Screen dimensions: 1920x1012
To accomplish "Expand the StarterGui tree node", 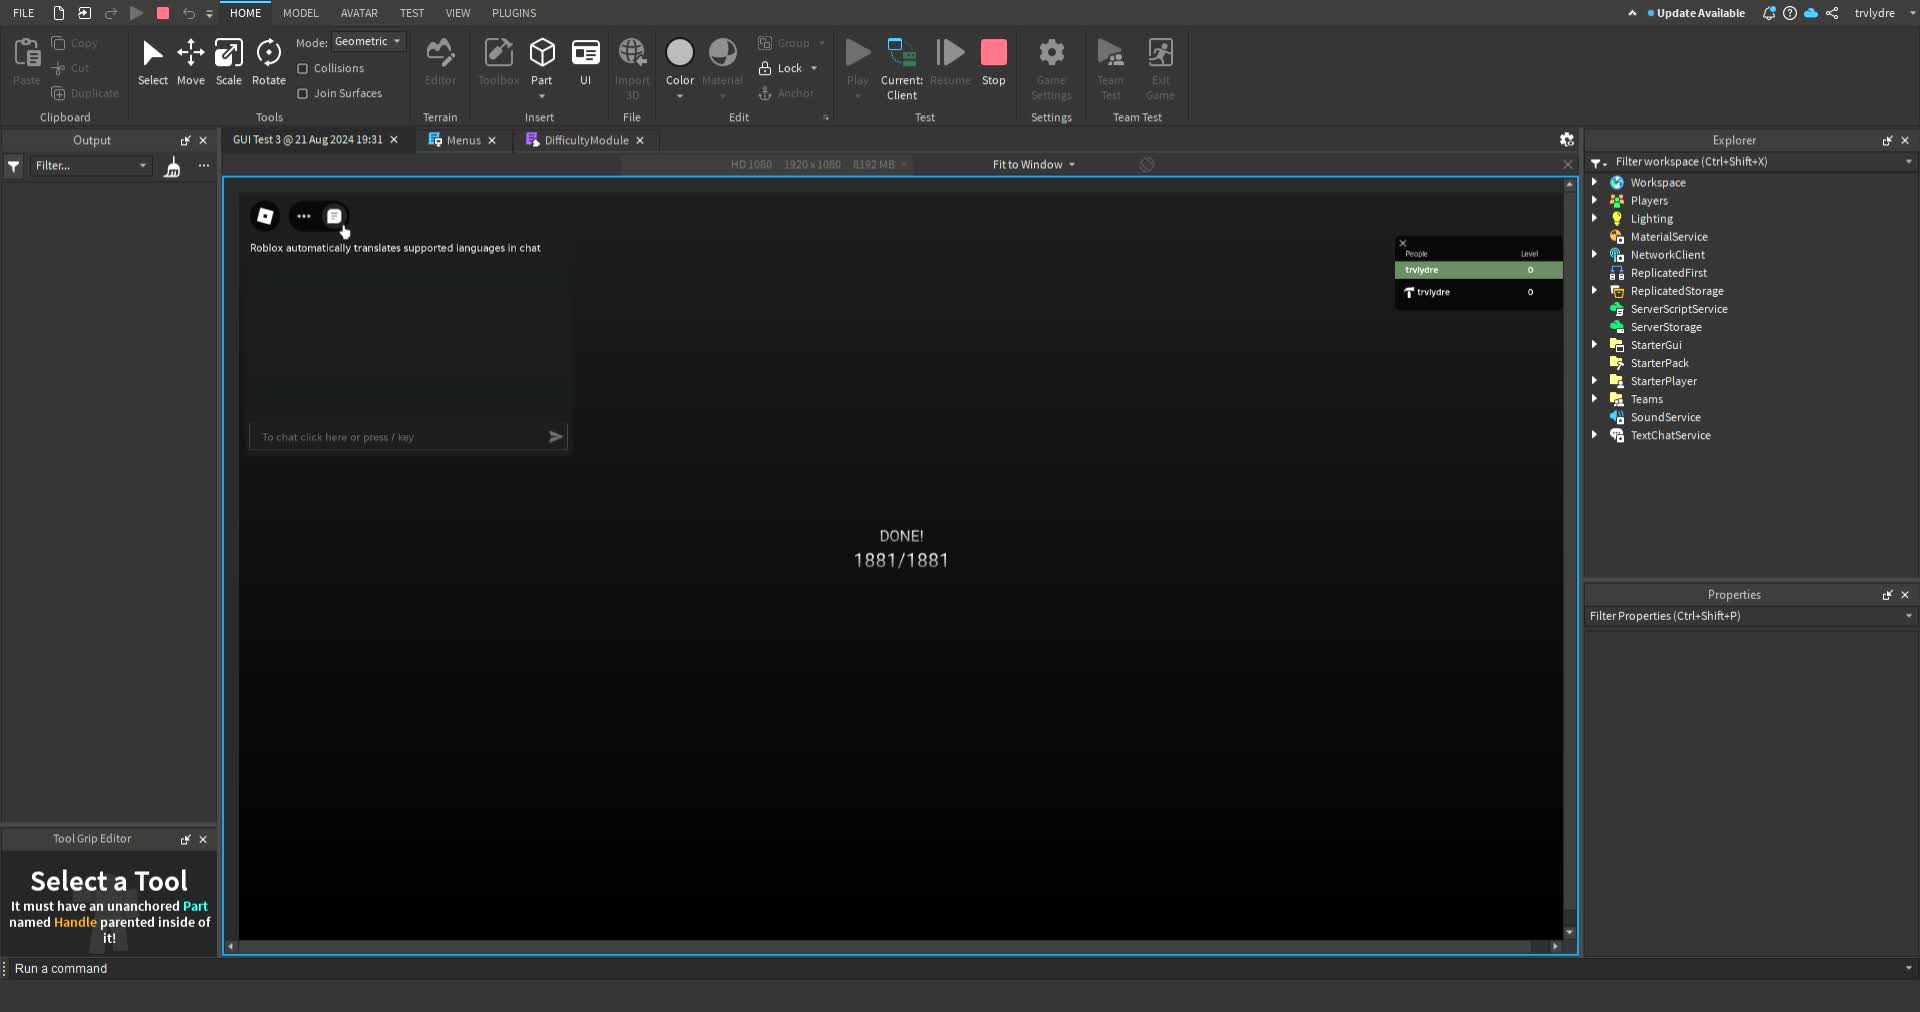I will click(1594, 345).
